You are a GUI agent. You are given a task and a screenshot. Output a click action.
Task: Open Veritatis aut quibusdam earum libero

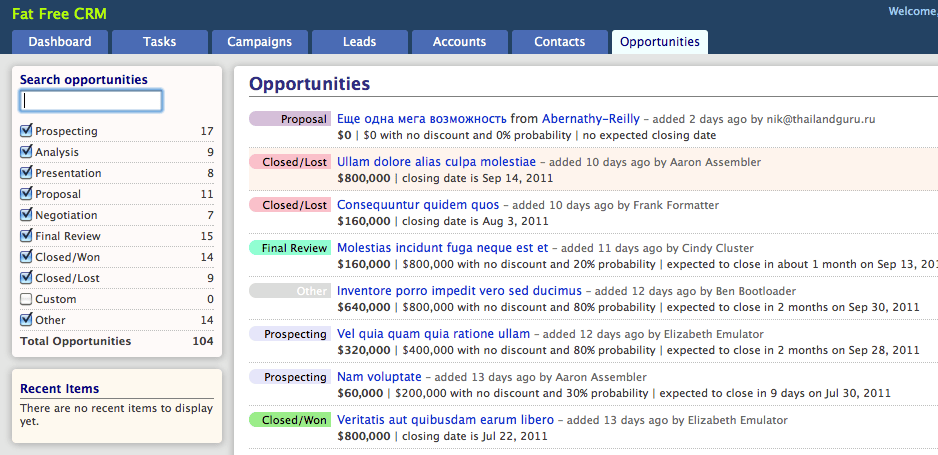pos(445,420)
